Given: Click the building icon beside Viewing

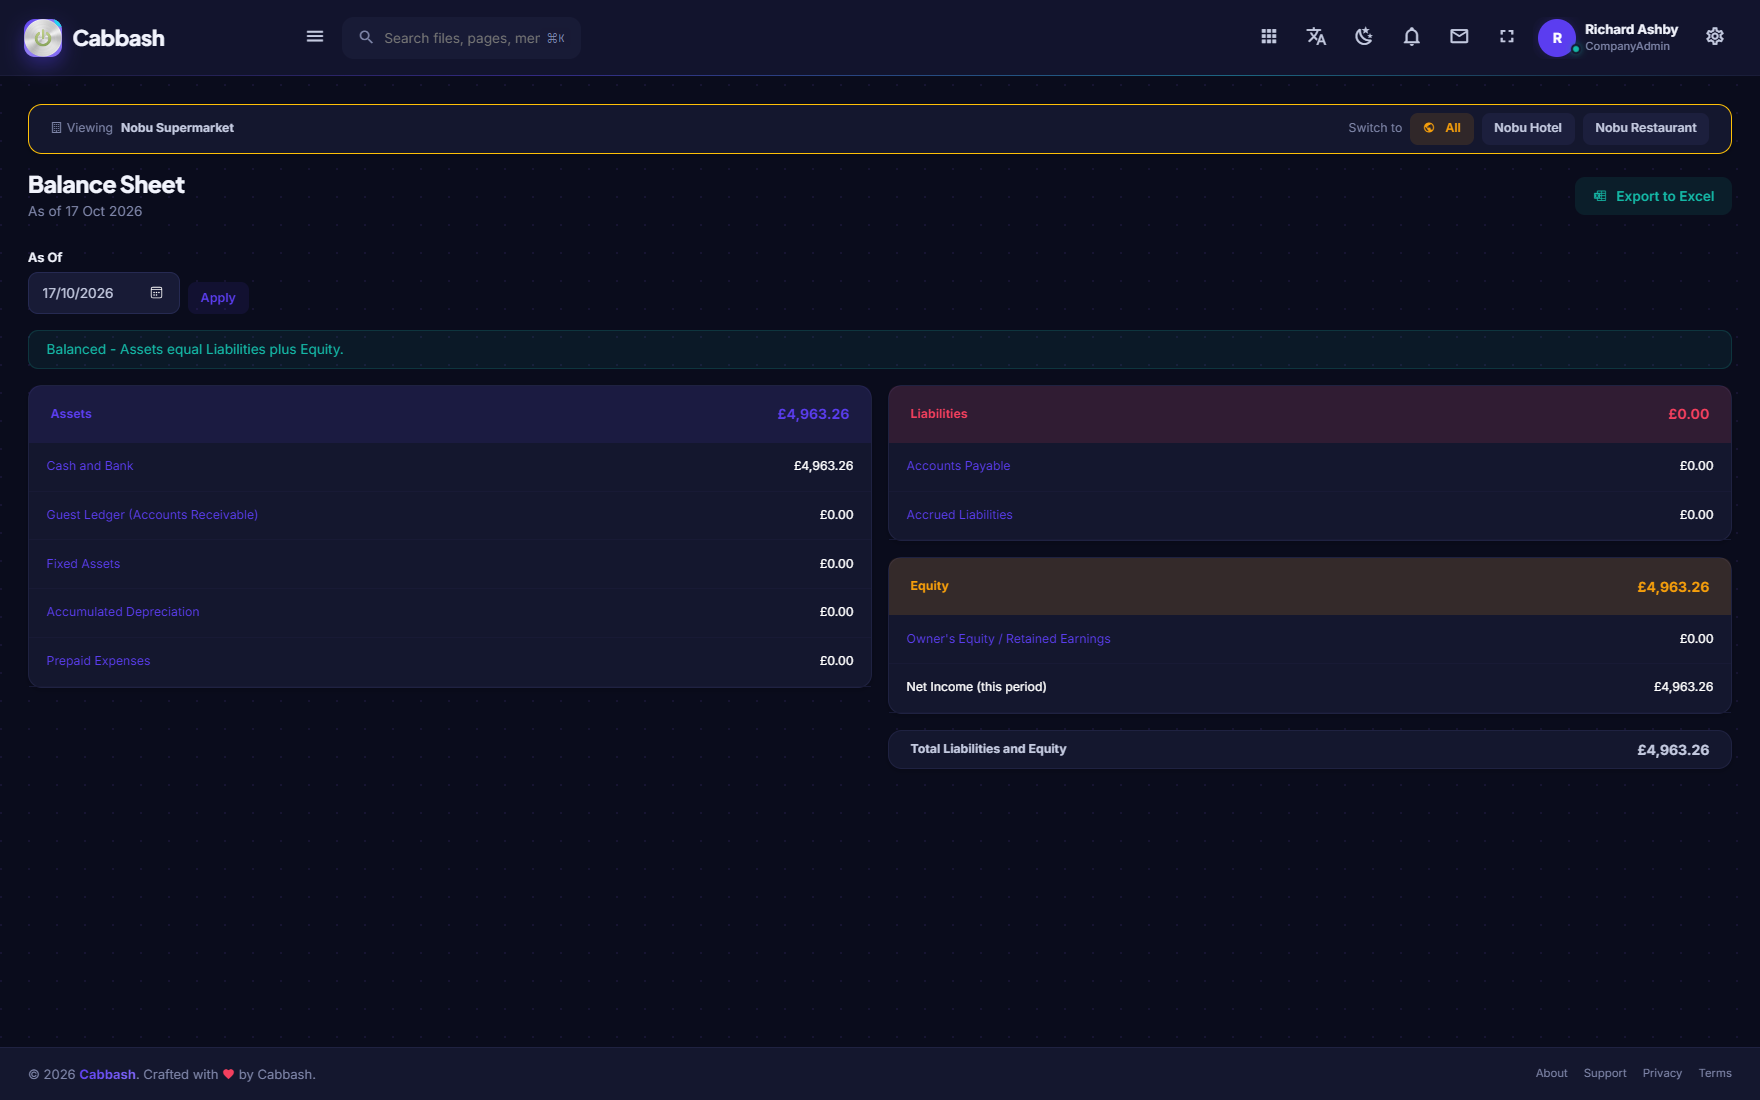Looking at the screenshot, I should pyautogui.click(x=56, y=128).
